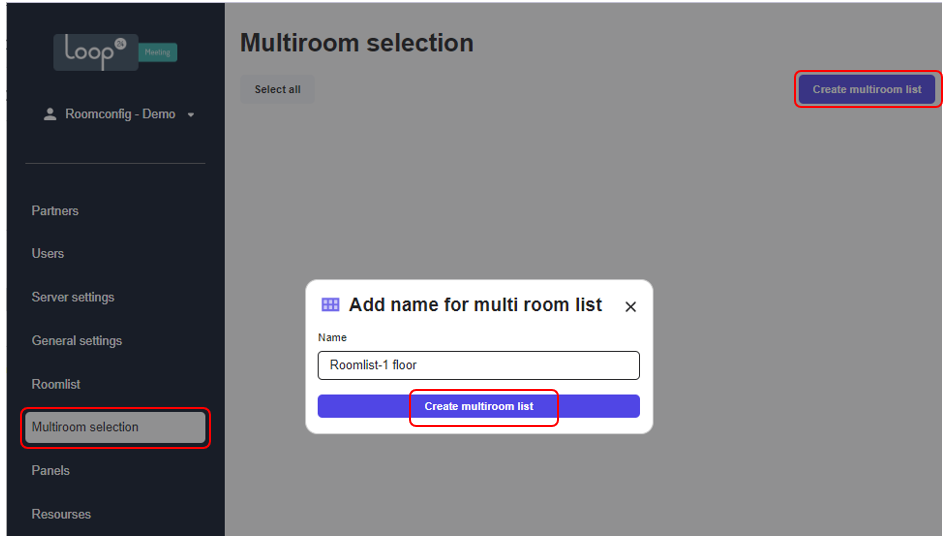Close the Add name dialog
Image resolution: width=949 pixels, height=540 pixels.
coord(631,307)
